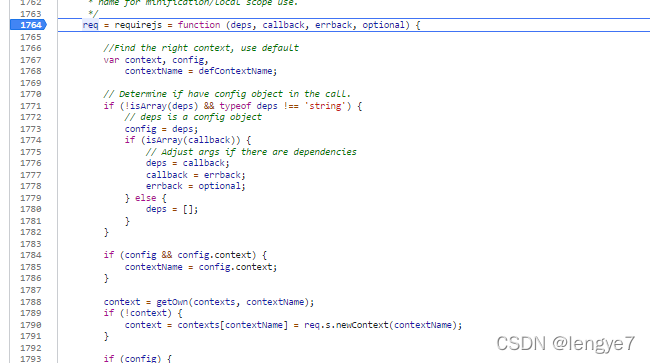This screenshot has height=363, width=650.
Task: Click gutter line number 1777
Action: click(31, 175)
